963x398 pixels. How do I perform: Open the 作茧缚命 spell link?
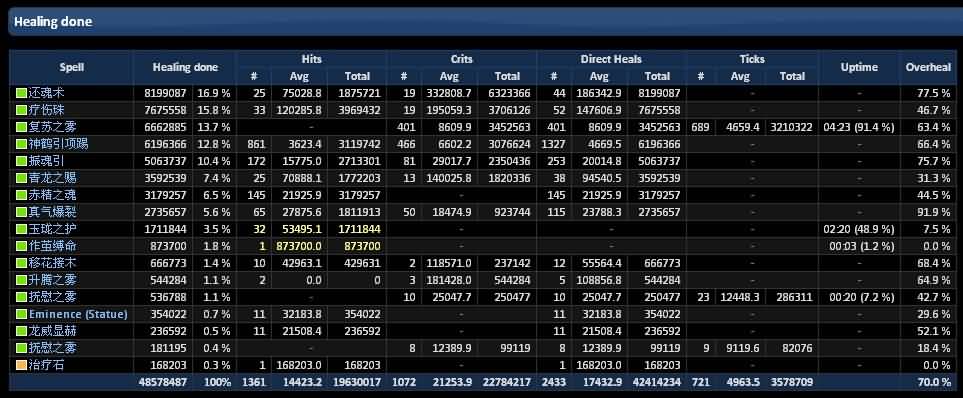coord(52,246)
